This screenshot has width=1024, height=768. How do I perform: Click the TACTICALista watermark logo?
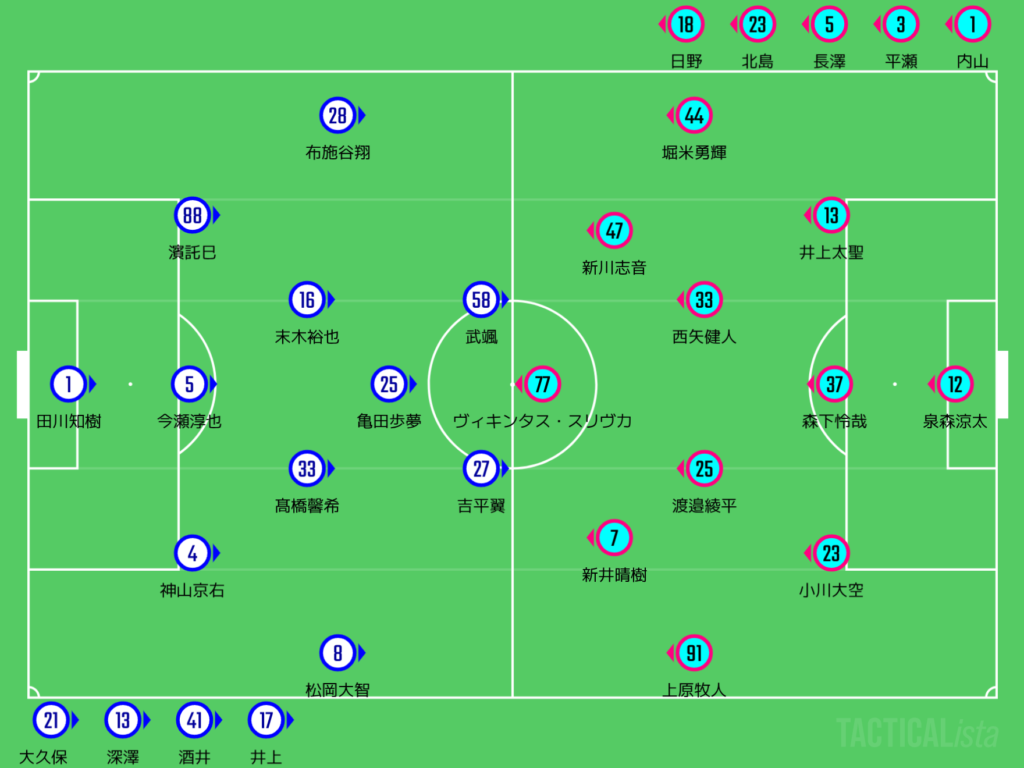(917, 733)
